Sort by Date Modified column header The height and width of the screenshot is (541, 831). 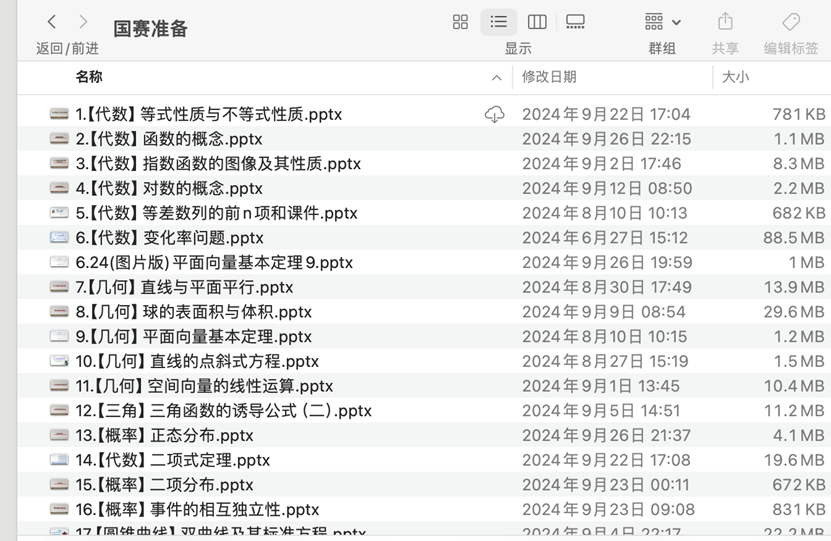click(549, 77)
